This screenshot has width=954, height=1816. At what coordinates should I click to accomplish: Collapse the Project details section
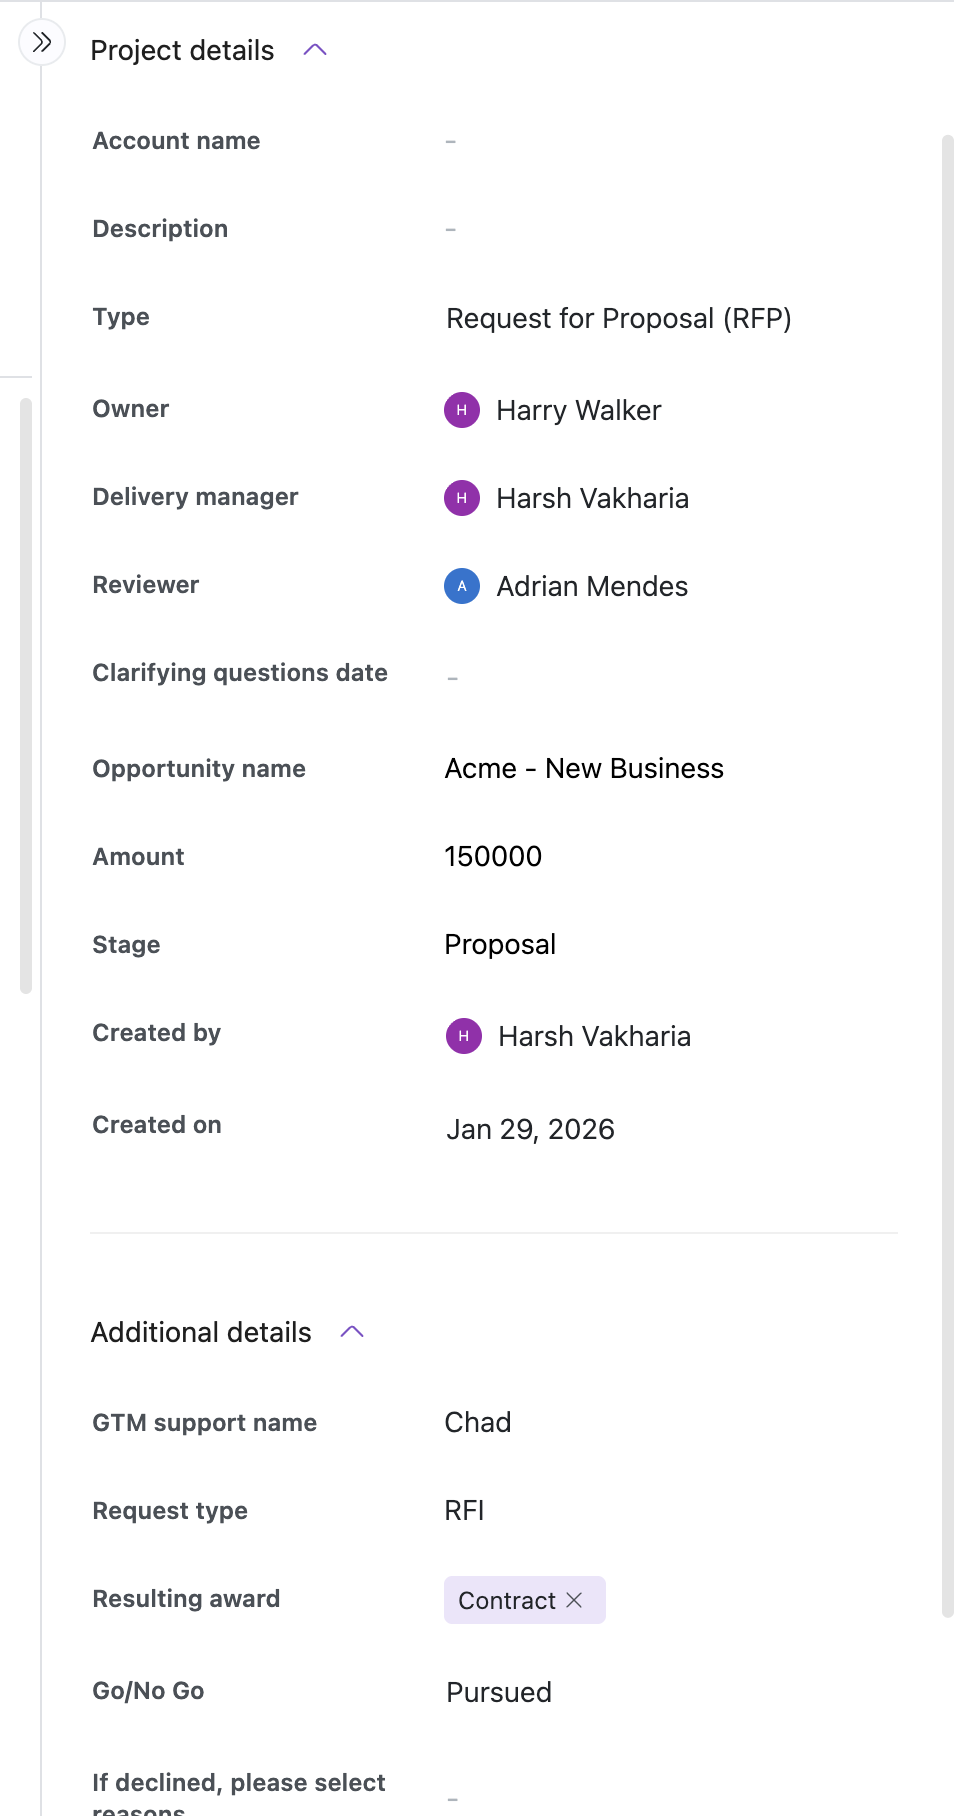[315, 50]
